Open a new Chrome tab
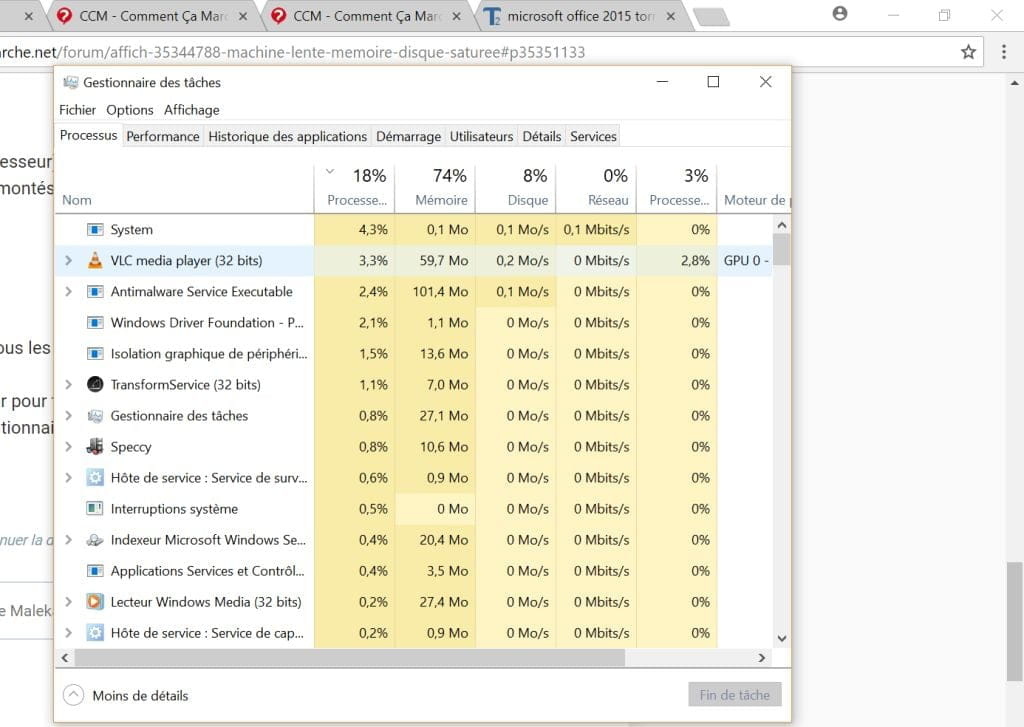 (712, 17)
